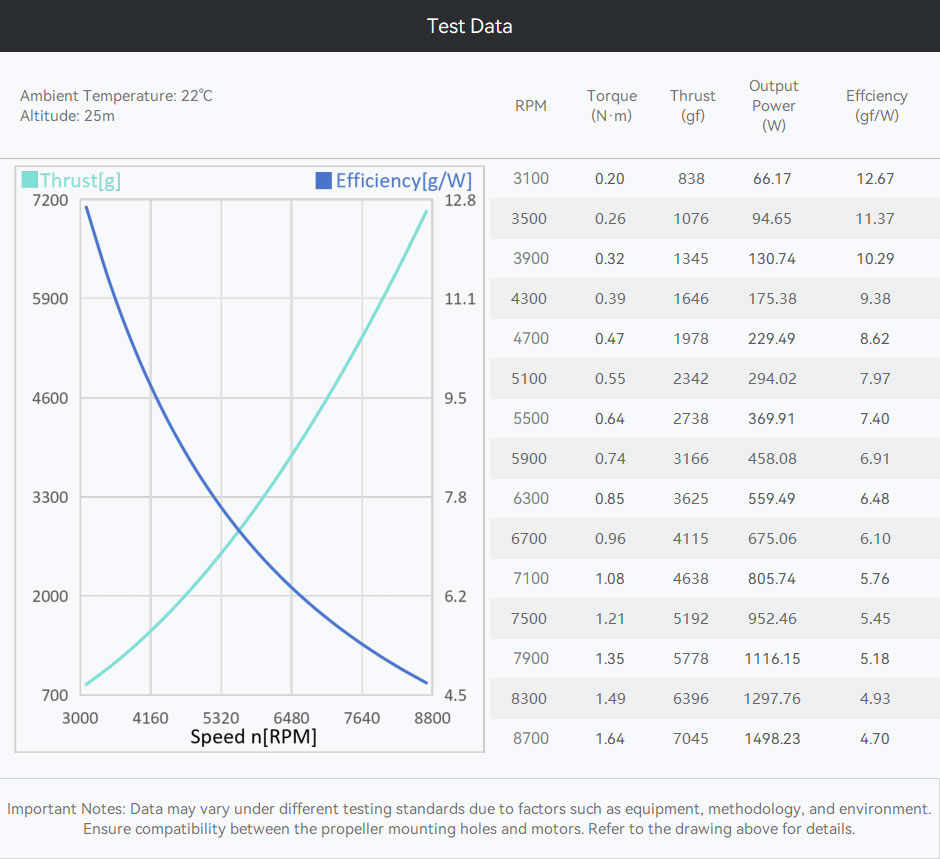Select the Important Notes disclaimer text

(x=469, y=819)
